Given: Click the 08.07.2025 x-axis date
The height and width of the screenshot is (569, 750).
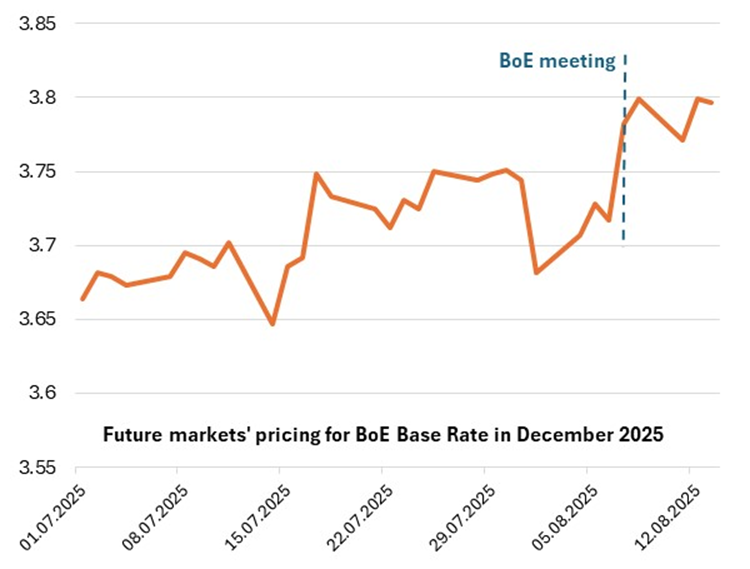Looking at the screenshot, I should [x=157, y=516].
